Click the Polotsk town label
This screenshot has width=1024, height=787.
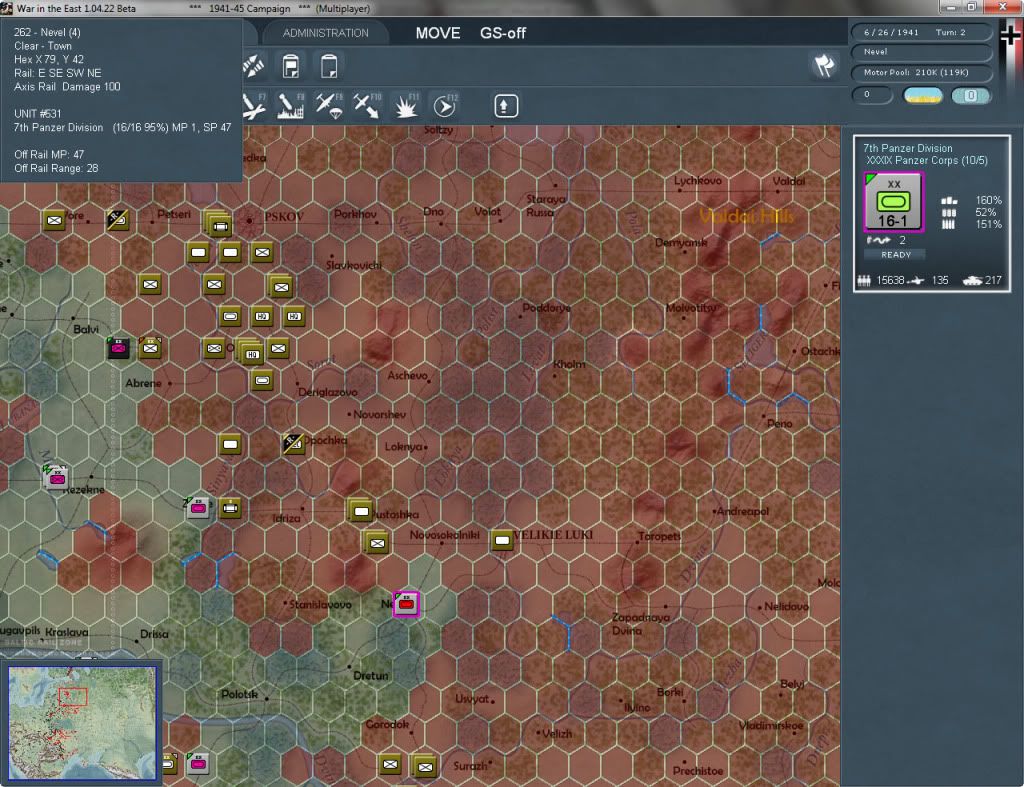click(x=239, y=694)
